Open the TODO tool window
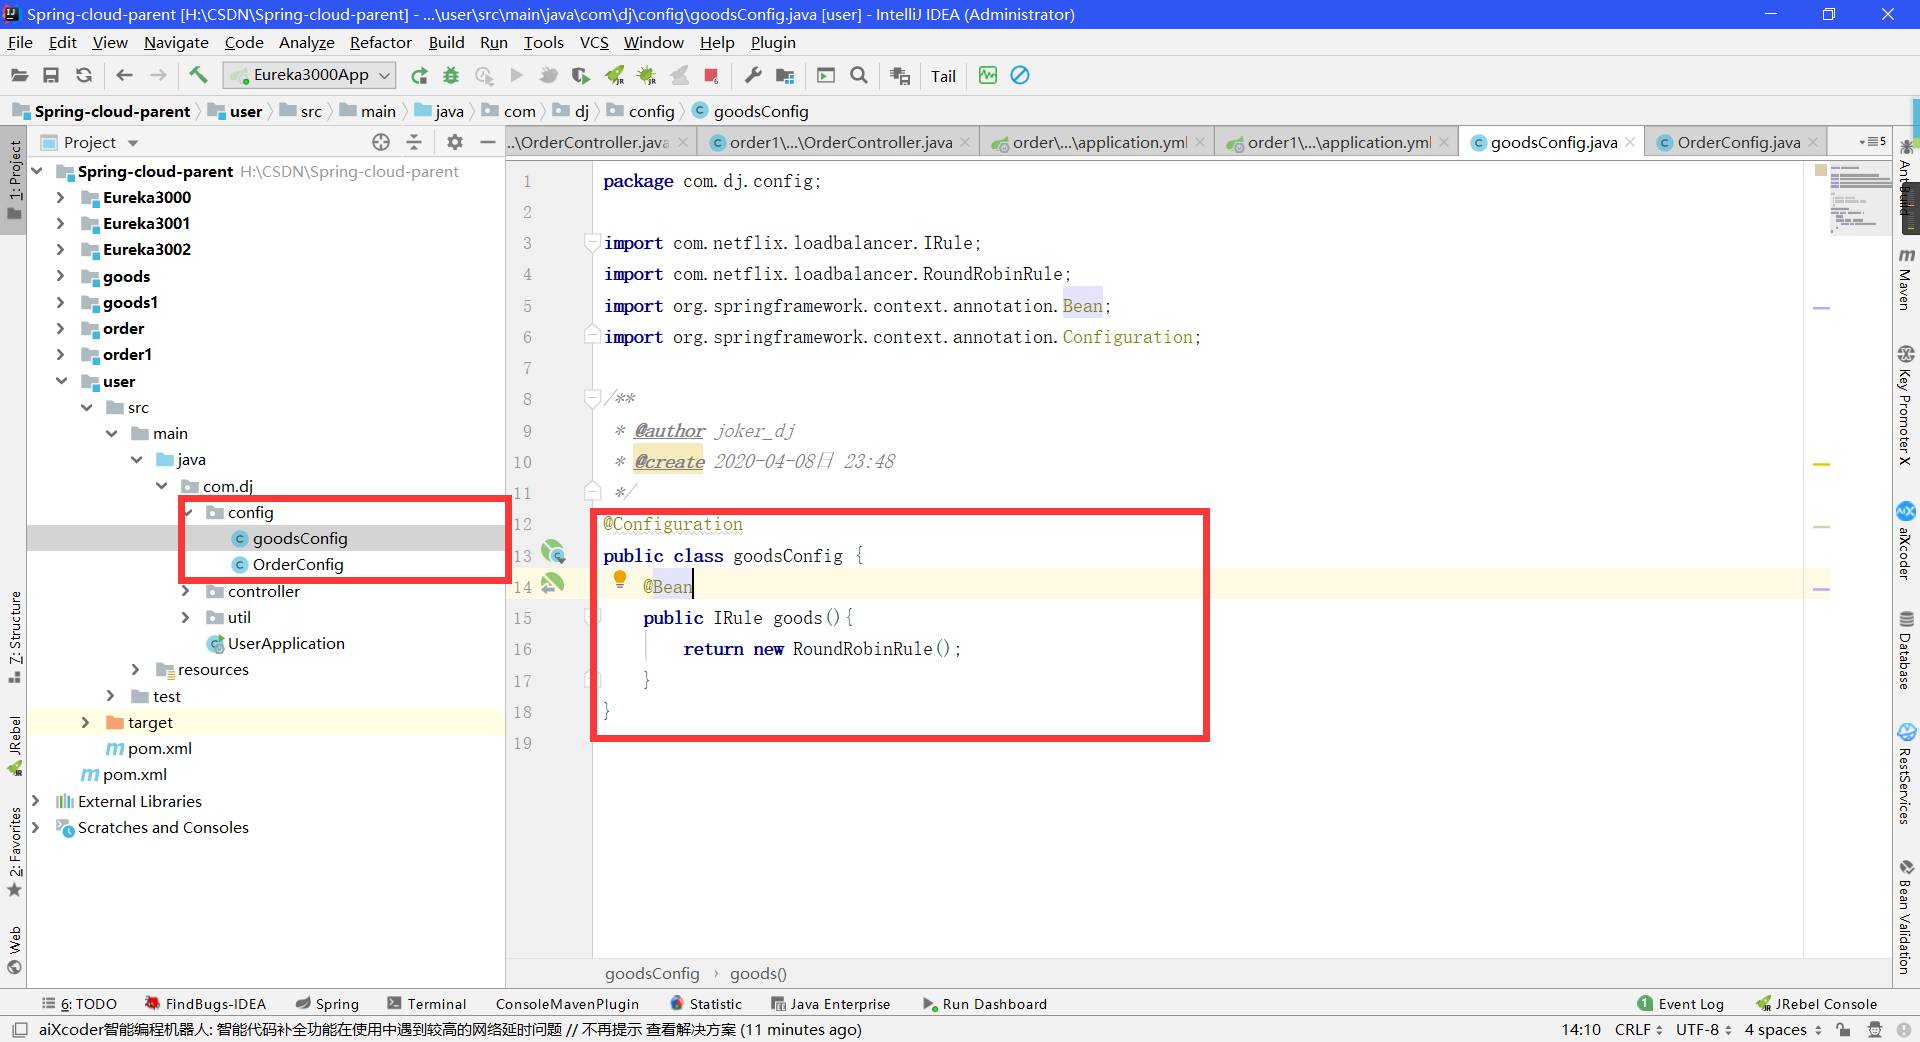 tap(79, 1004)
